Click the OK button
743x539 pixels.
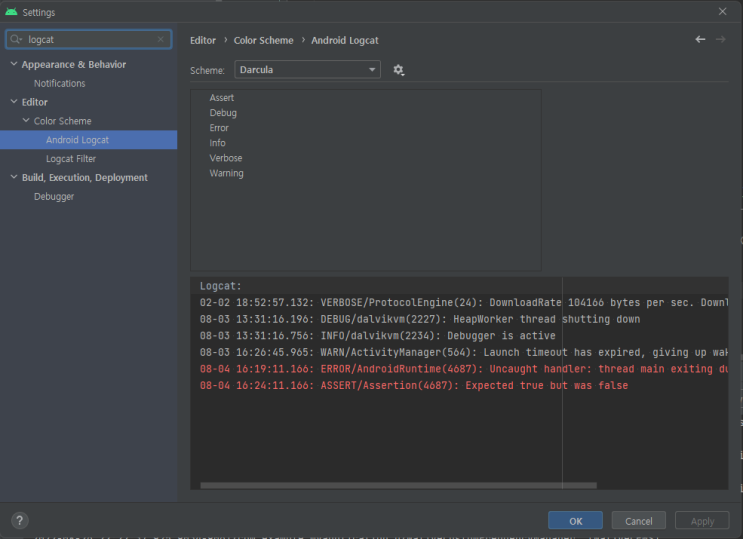[575, 521]
